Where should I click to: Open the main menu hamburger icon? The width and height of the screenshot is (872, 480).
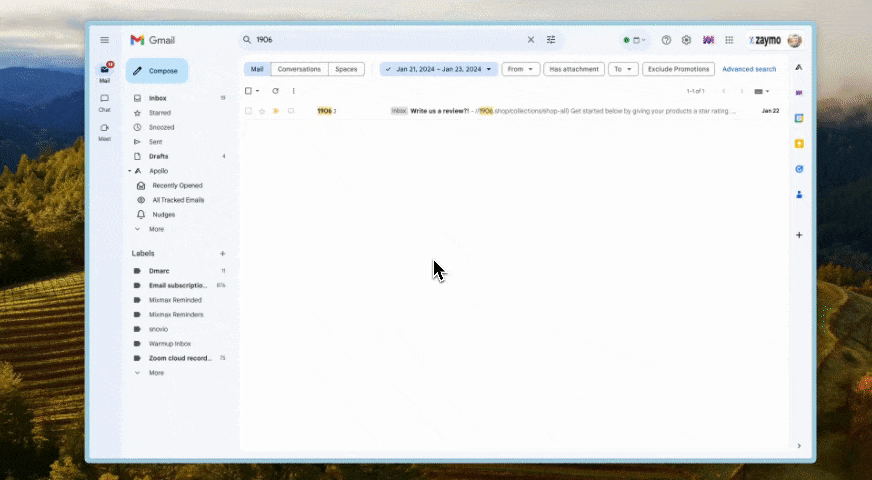click(x=105, y=40)
